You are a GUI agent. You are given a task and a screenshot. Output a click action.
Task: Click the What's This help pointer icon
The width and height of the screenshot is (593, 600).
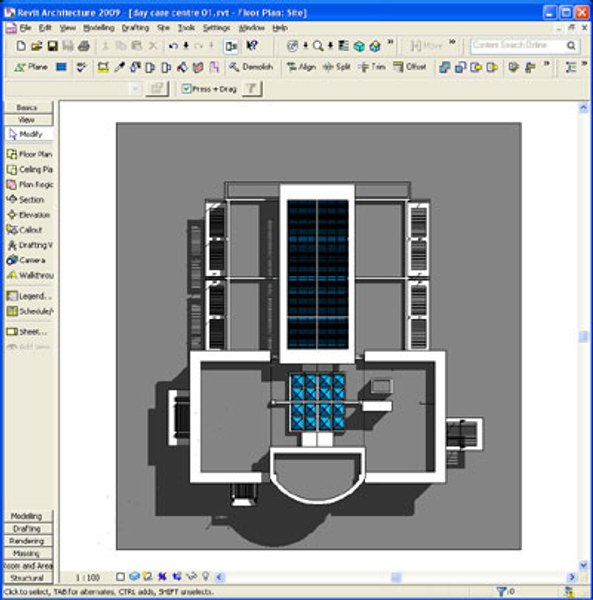click(x=251, y=46)
